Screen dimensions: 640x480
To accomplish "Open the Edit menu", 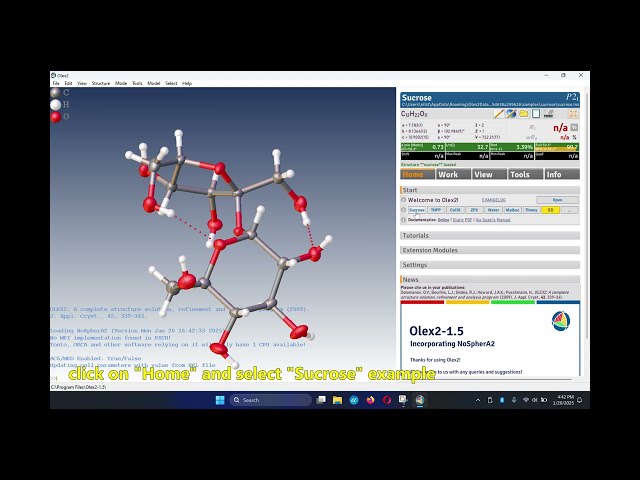I will (x=68, y=83).
